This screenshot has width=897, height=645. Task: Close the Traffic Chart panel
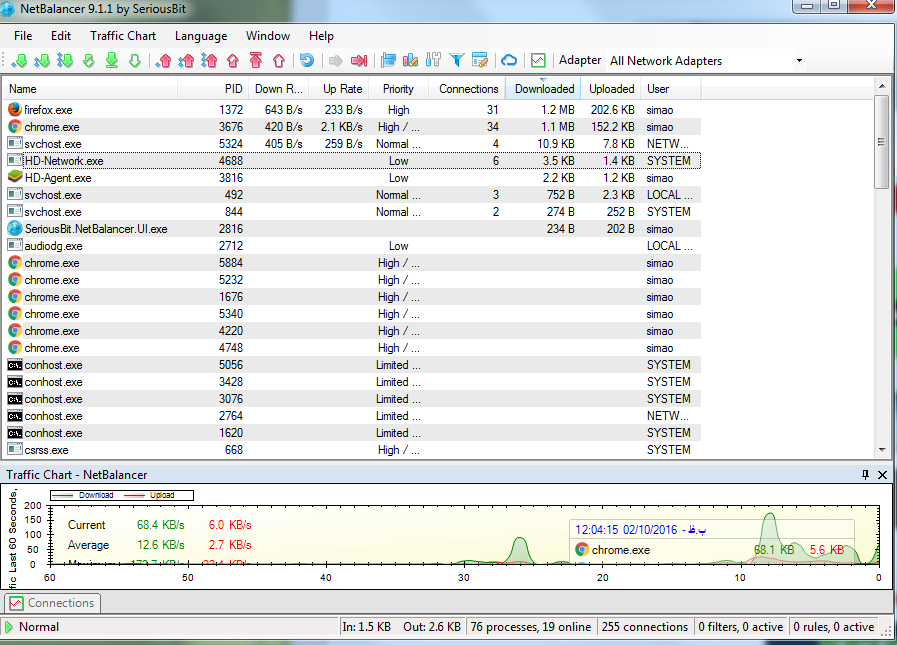pos(882,474)
